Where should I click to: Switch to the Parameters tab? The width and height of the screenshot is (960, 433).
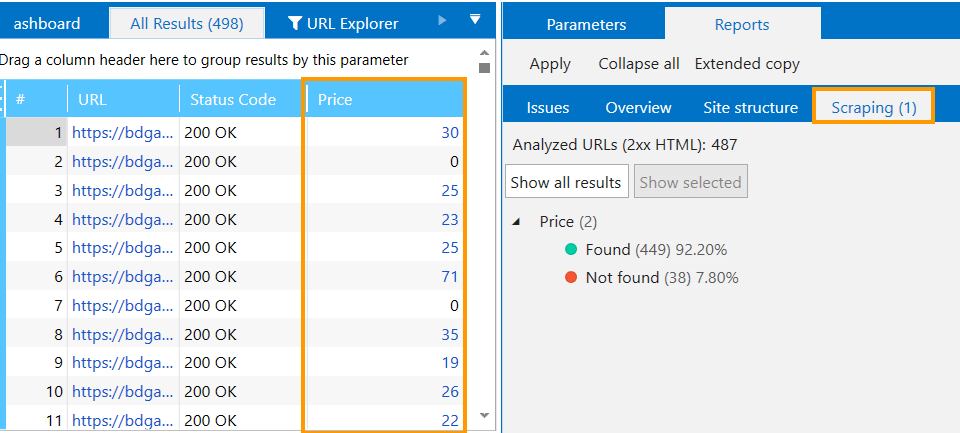coord(586,24)
